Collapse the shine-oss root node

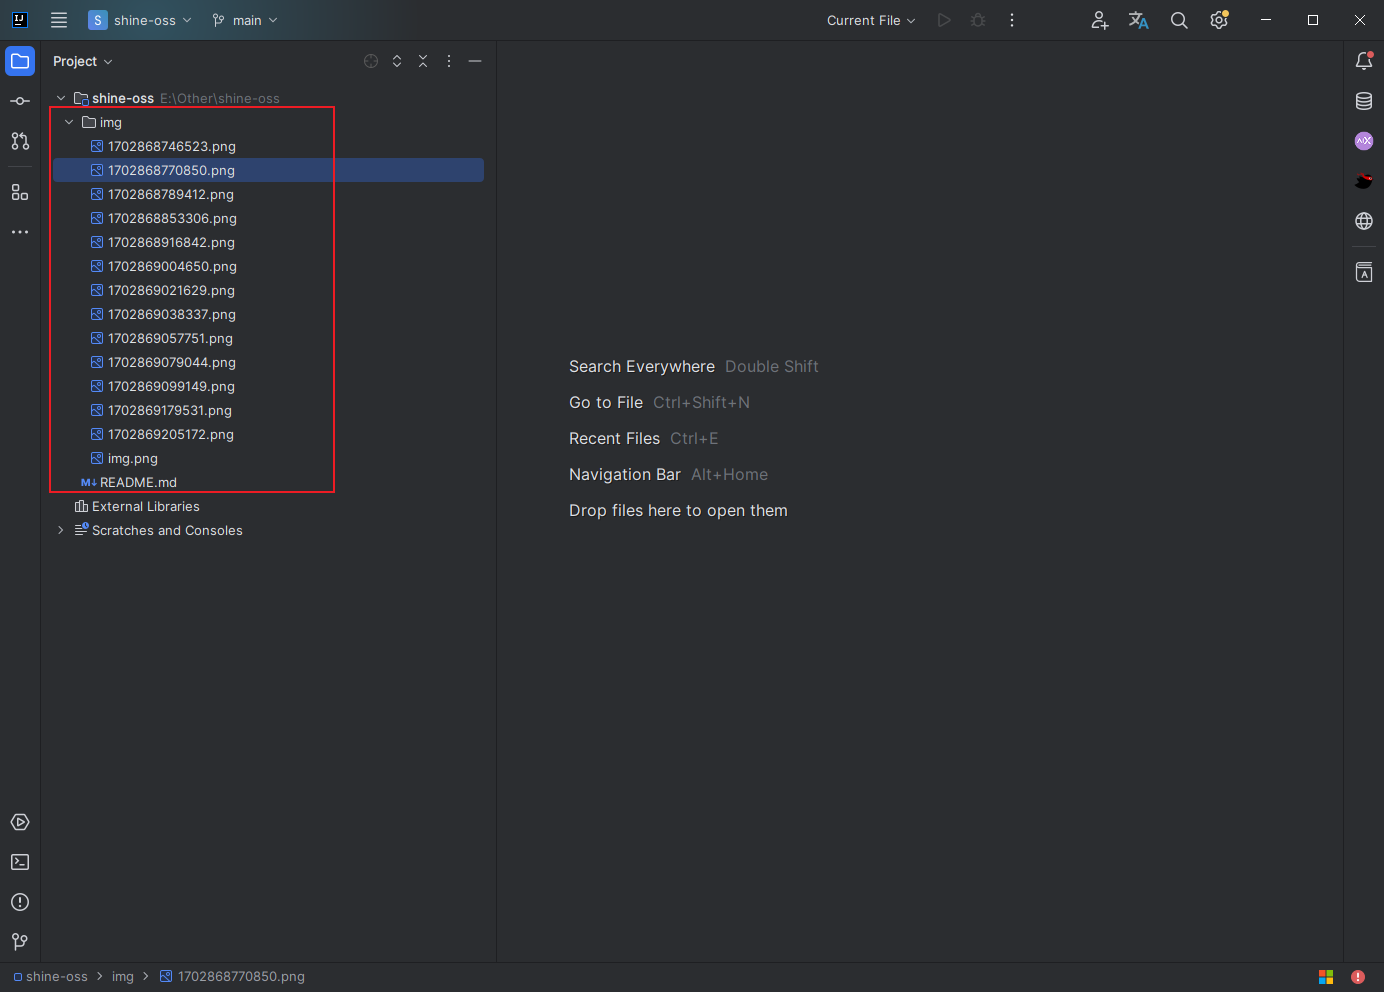(x=61, y=98)
